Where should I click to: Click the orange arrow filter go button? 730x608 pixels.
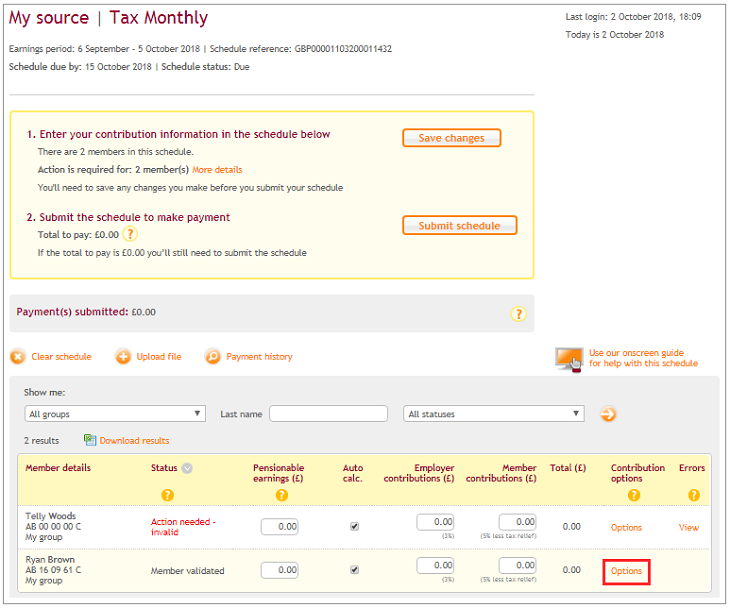pyautogui.click(x=608, y=414)
